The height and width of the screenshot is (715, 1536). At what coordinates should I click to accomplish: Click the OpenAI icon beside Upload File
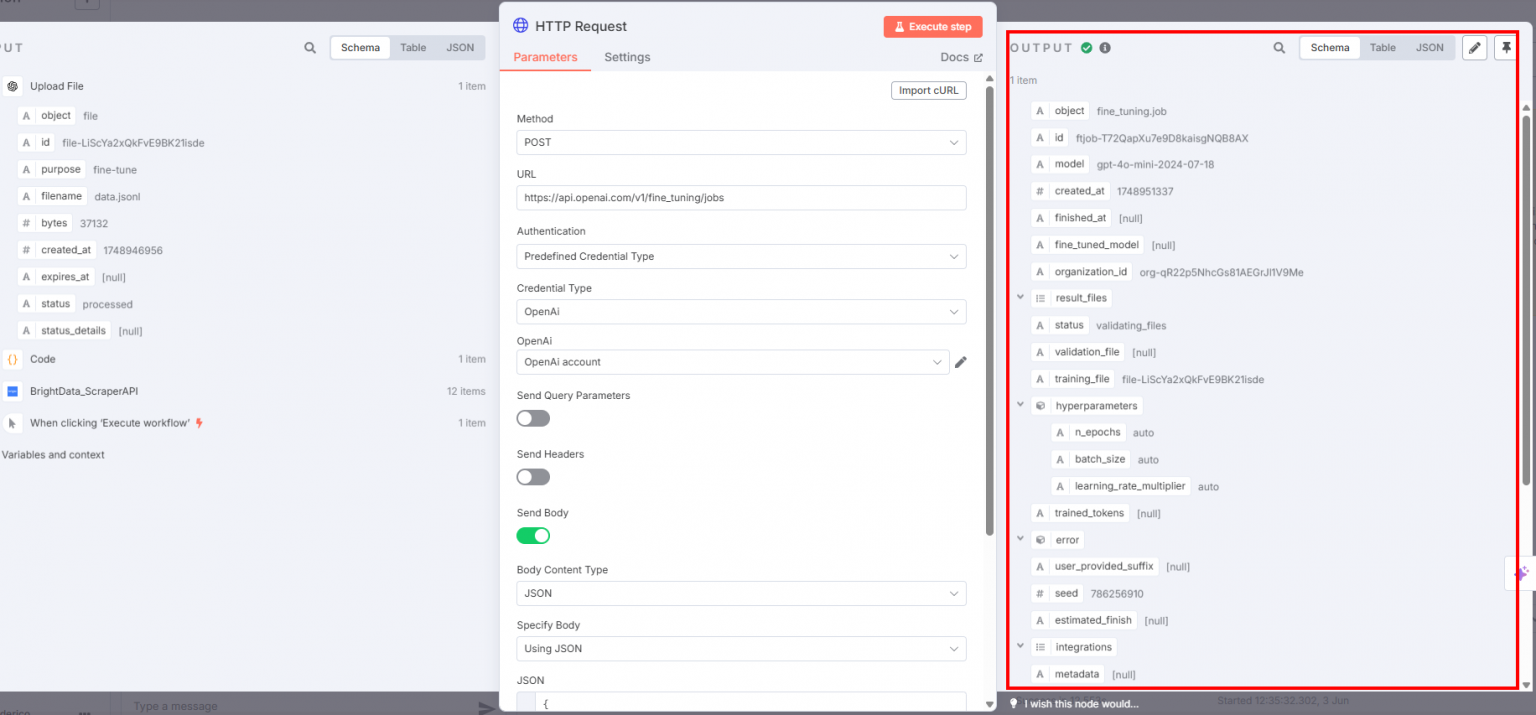point(11,86)
